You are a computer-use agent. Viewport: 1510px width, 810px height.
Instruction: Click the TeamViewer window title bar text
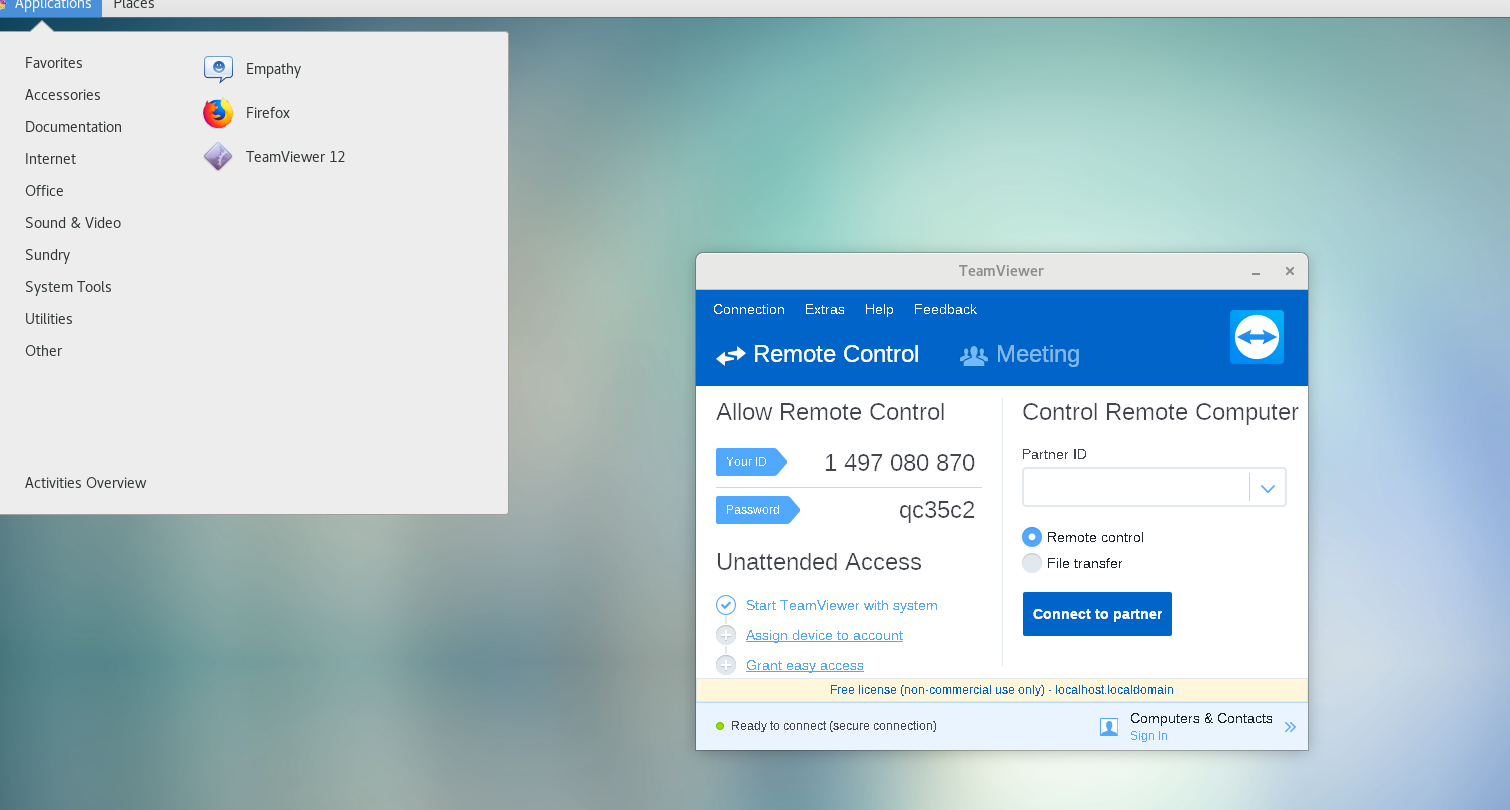(x=1001, y=271)
